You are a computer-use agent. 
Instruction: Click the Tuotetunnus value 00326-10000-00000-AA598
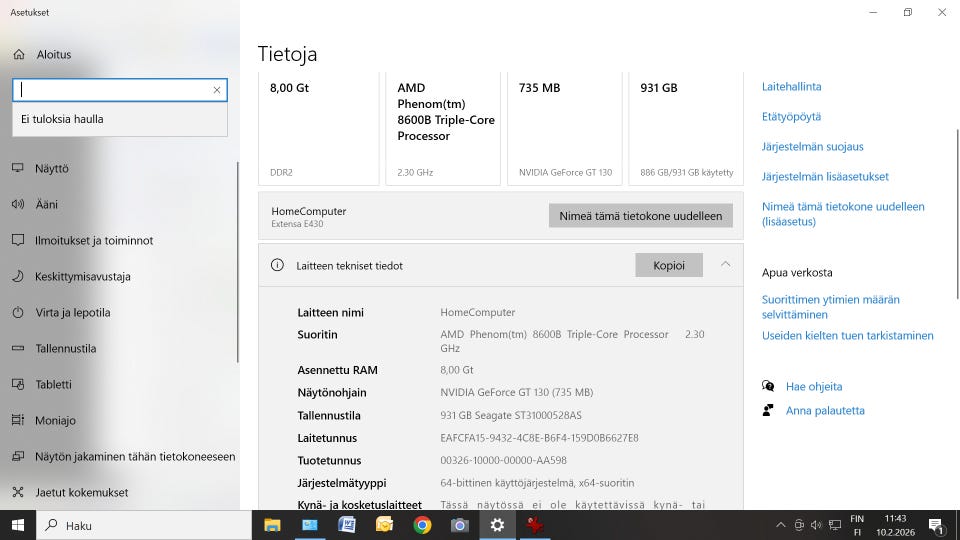click(503, 460)
